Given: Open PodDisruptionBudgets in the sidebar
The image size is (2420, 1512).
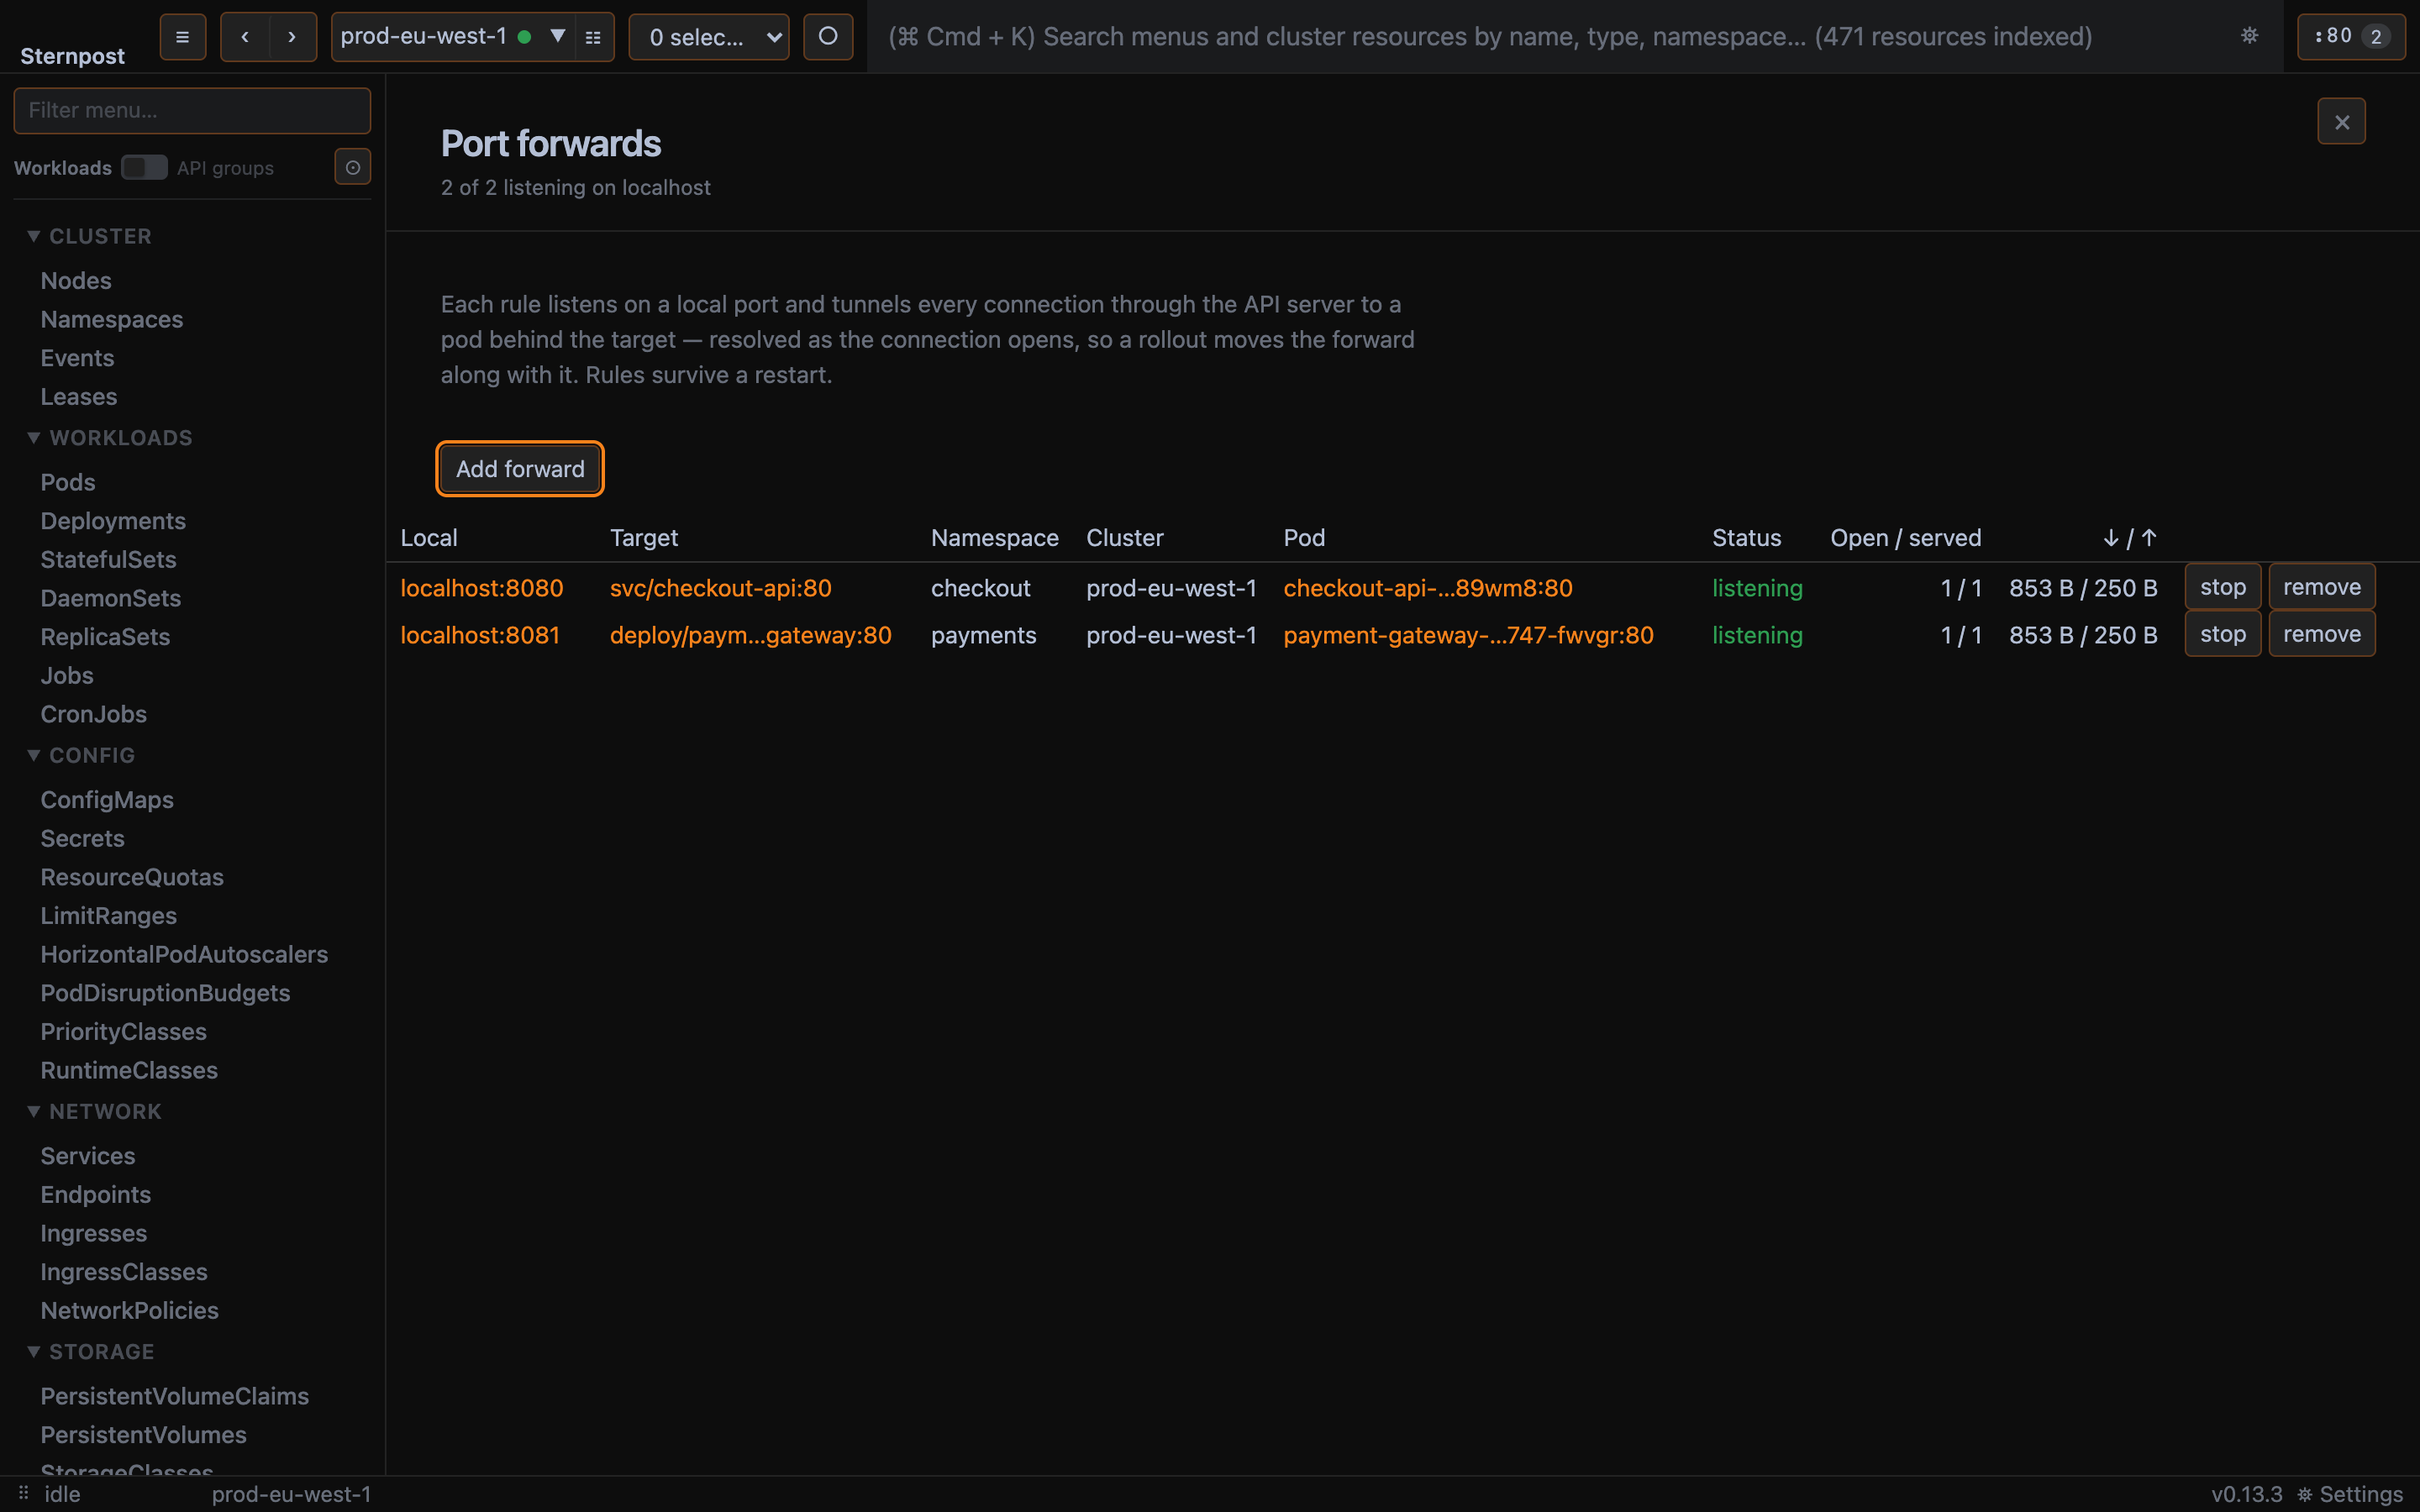Looking at the screenshot, I should 165,993.
